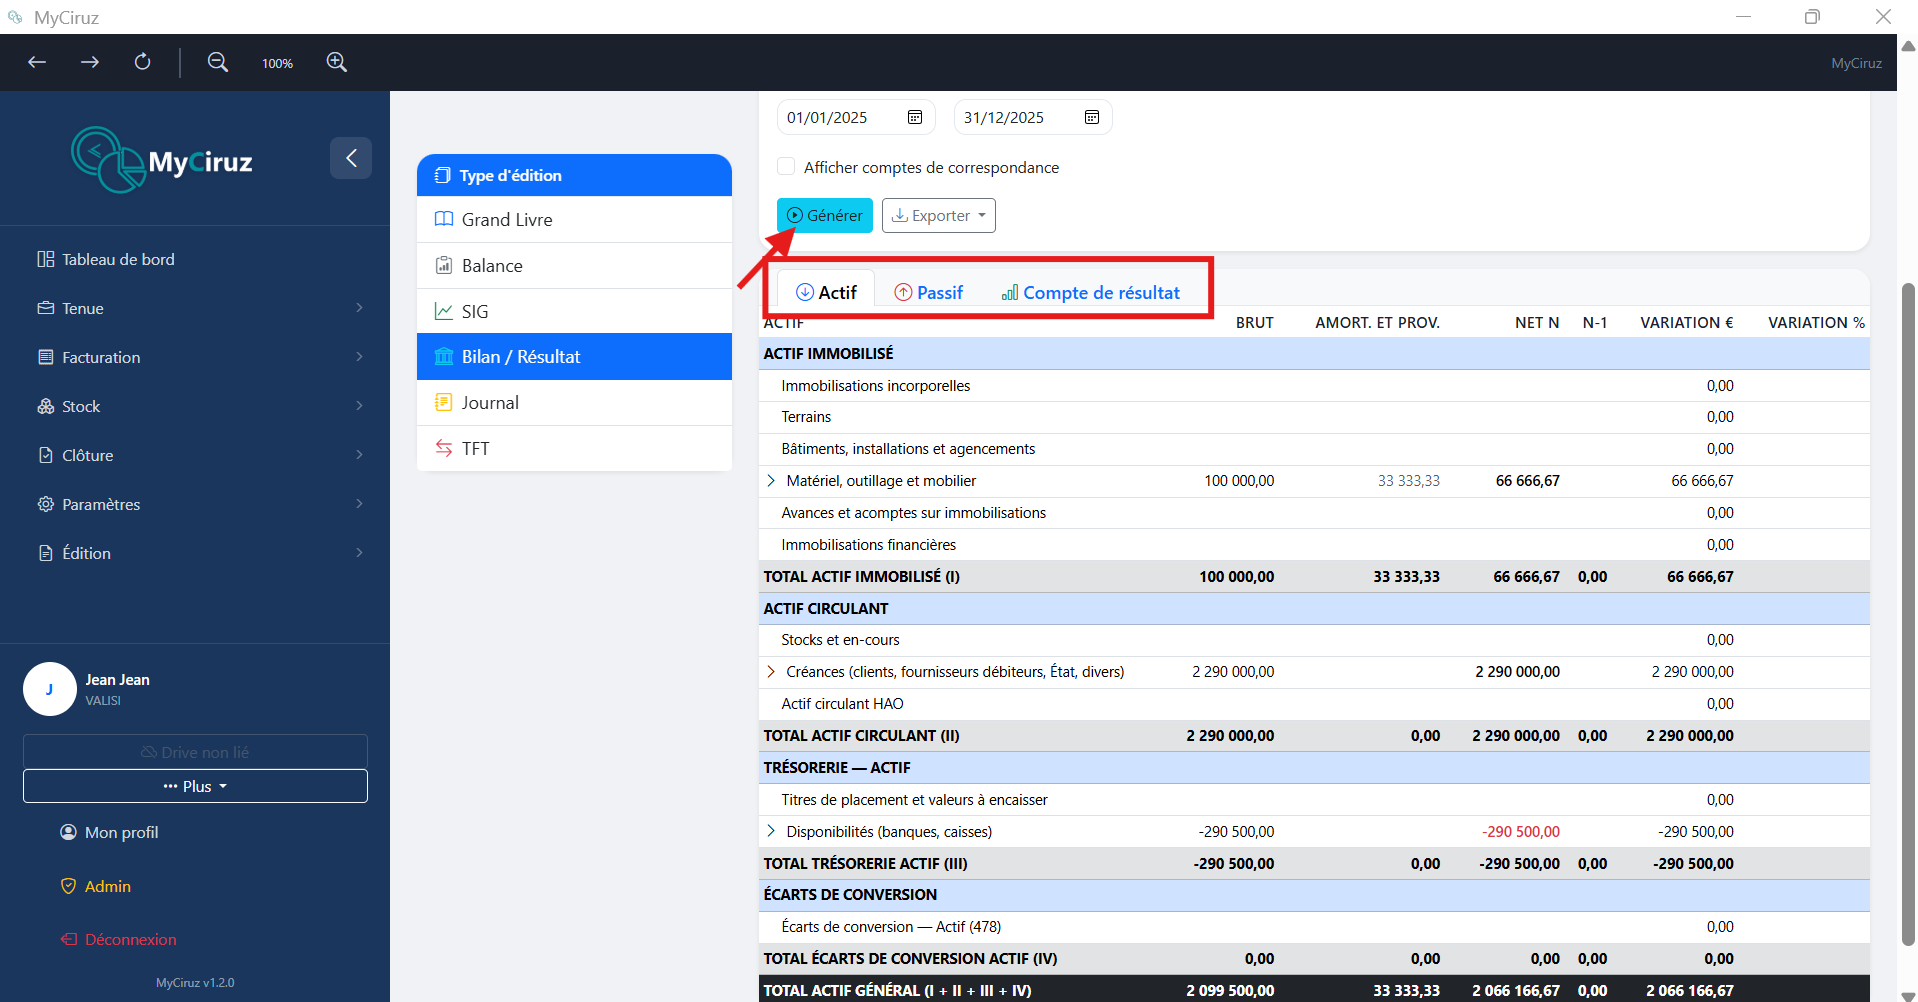1918x1002 pixels.
Task: Click the reload page icon
Action: click(x=143, y=62)
